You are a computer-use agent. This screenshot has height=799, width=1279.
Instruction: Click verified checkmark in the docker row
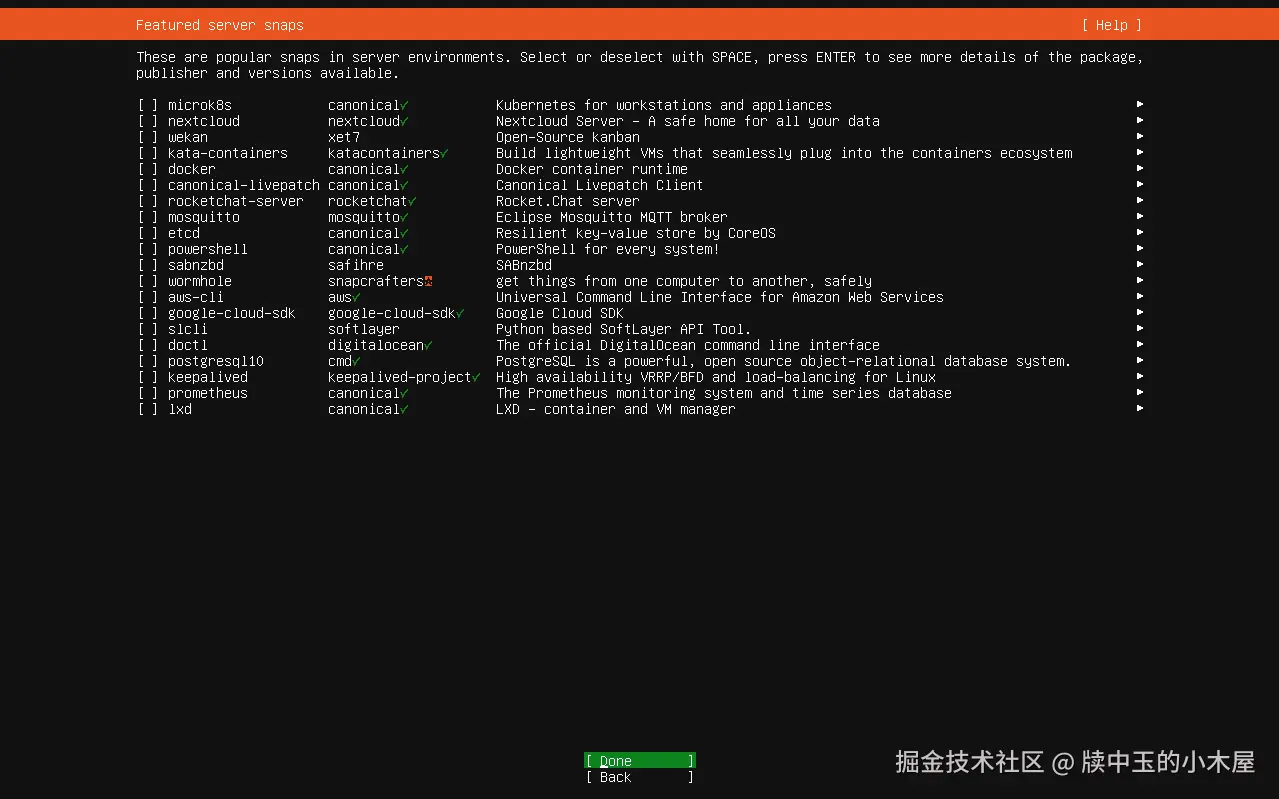click(x=404, y=169)
